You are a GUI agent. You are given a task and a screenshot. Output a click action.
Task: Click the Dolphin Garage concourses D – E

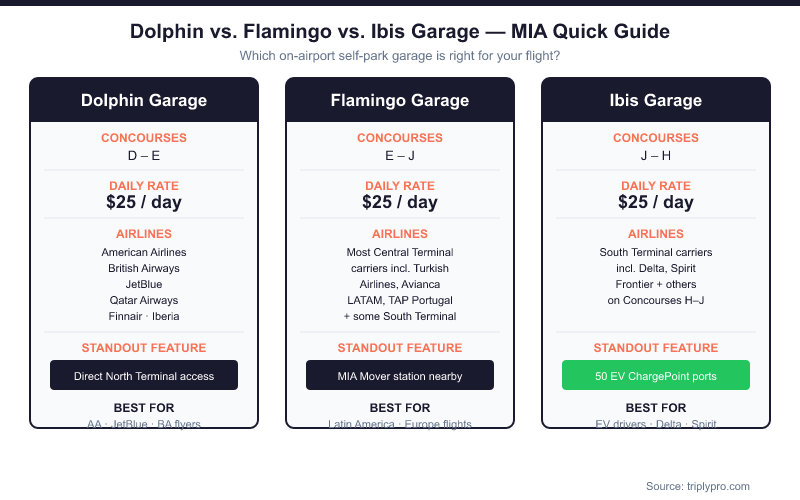point(144,156)
